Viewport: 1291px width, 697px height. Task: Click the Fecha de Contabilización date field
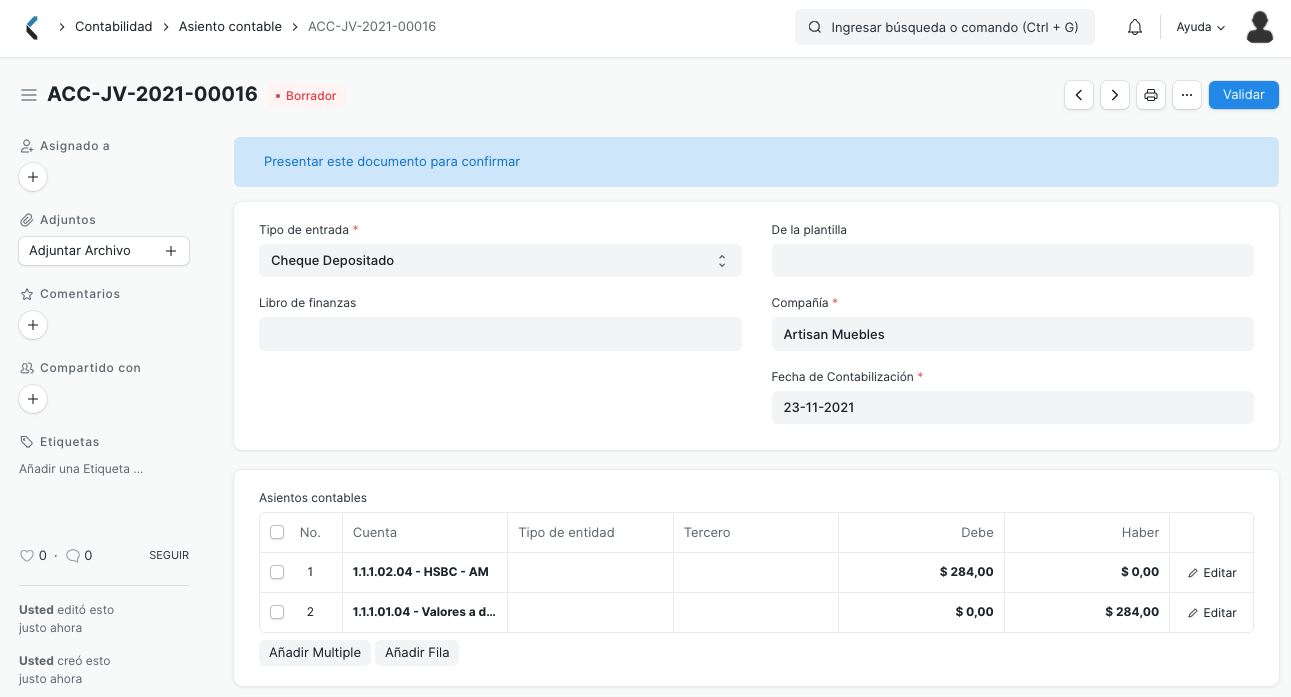(1012, 407)
